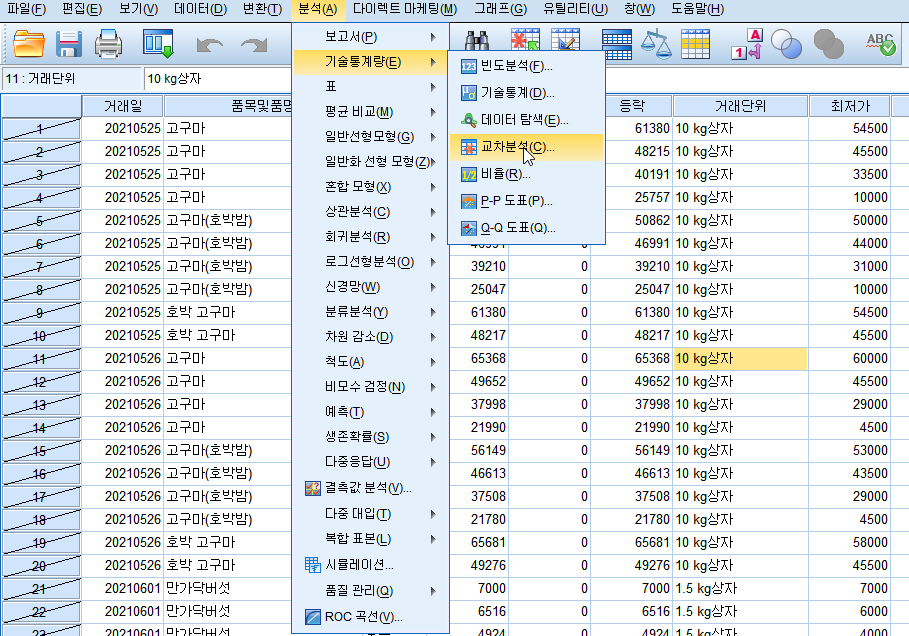Click the Split file icon
909x636 pixels.
pyautogui.click(x=617, y=45)
